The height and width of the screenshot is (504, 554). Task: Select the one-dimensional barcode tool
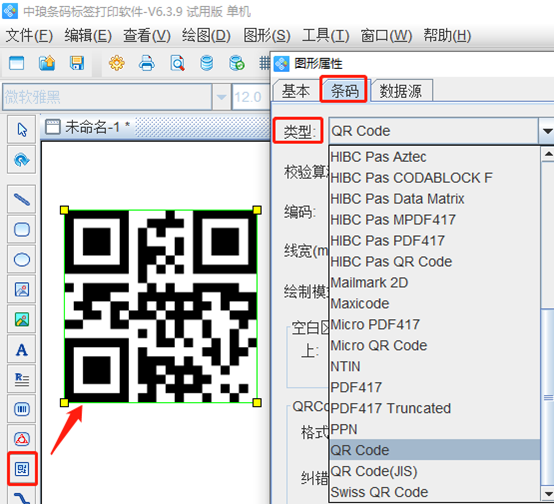click(x=22, y=409)
